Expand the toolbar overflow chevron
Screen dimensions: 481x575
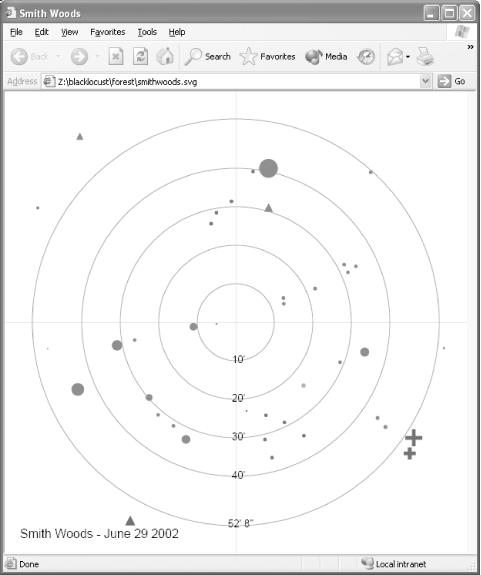click(470, 47)
